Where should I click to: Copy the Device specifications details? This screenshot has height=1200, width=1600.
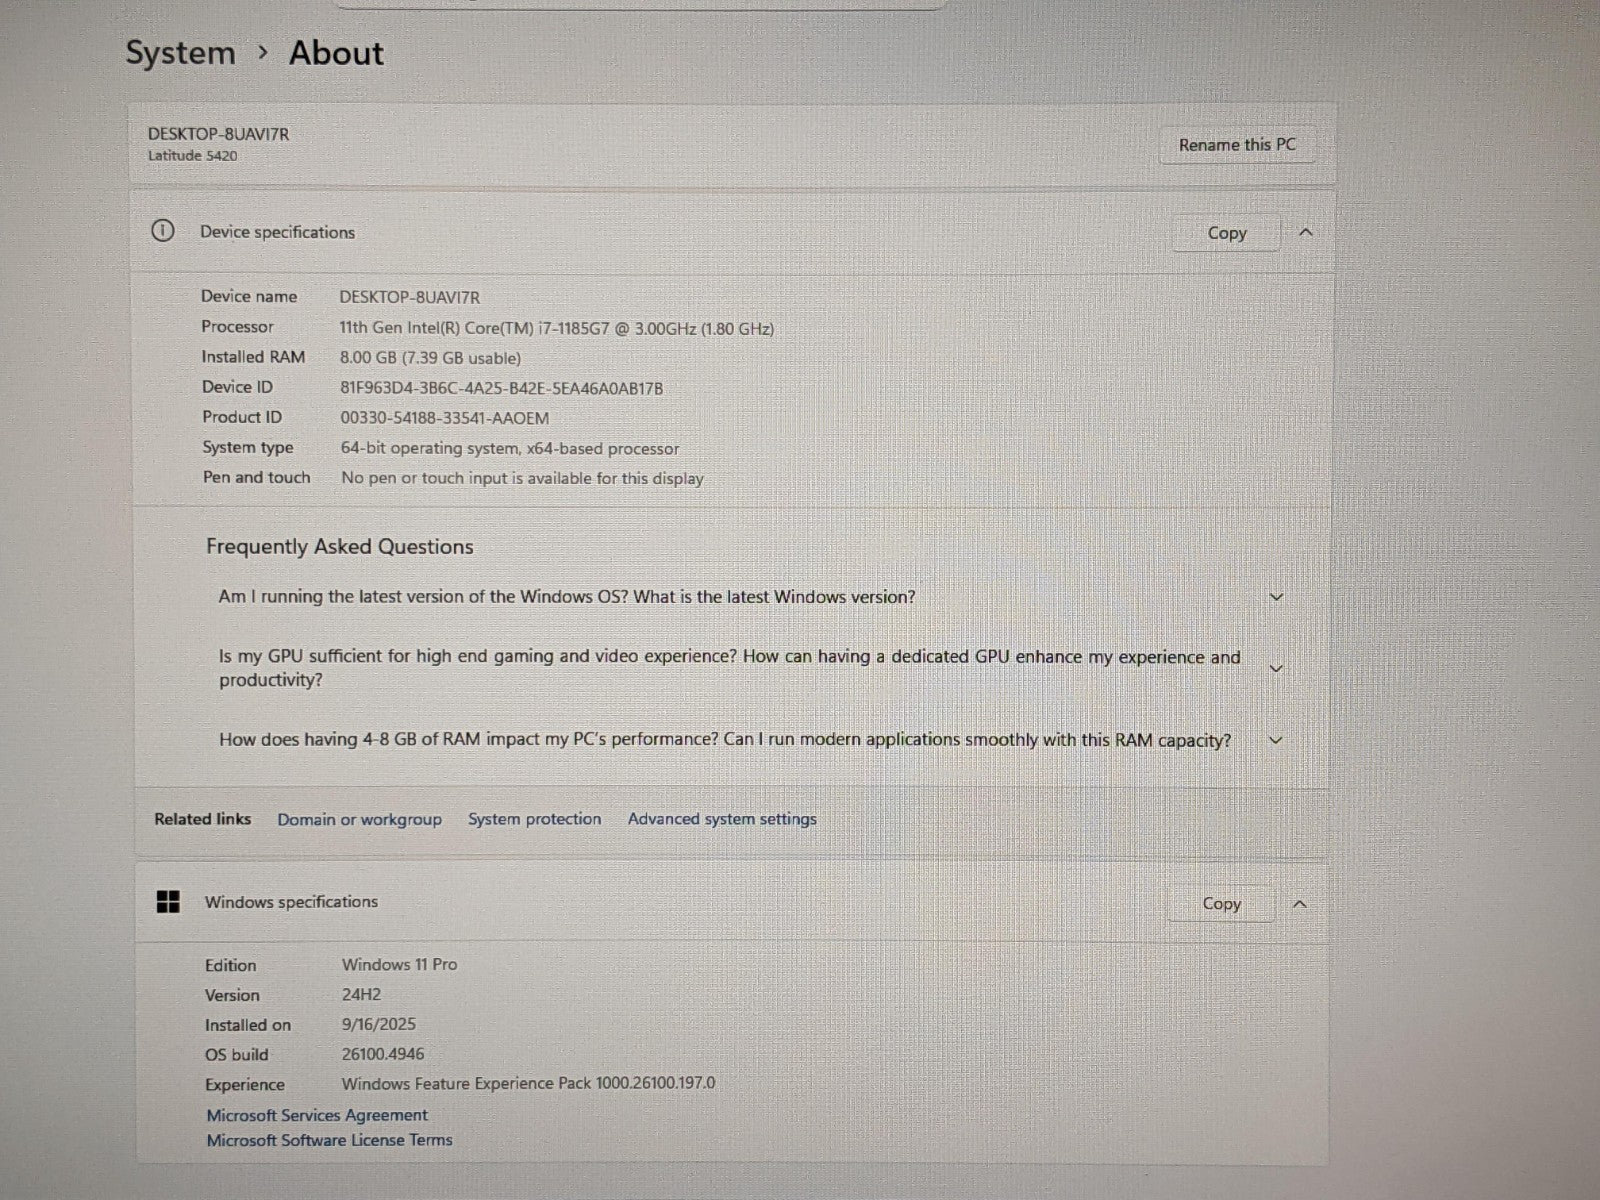1226,233
